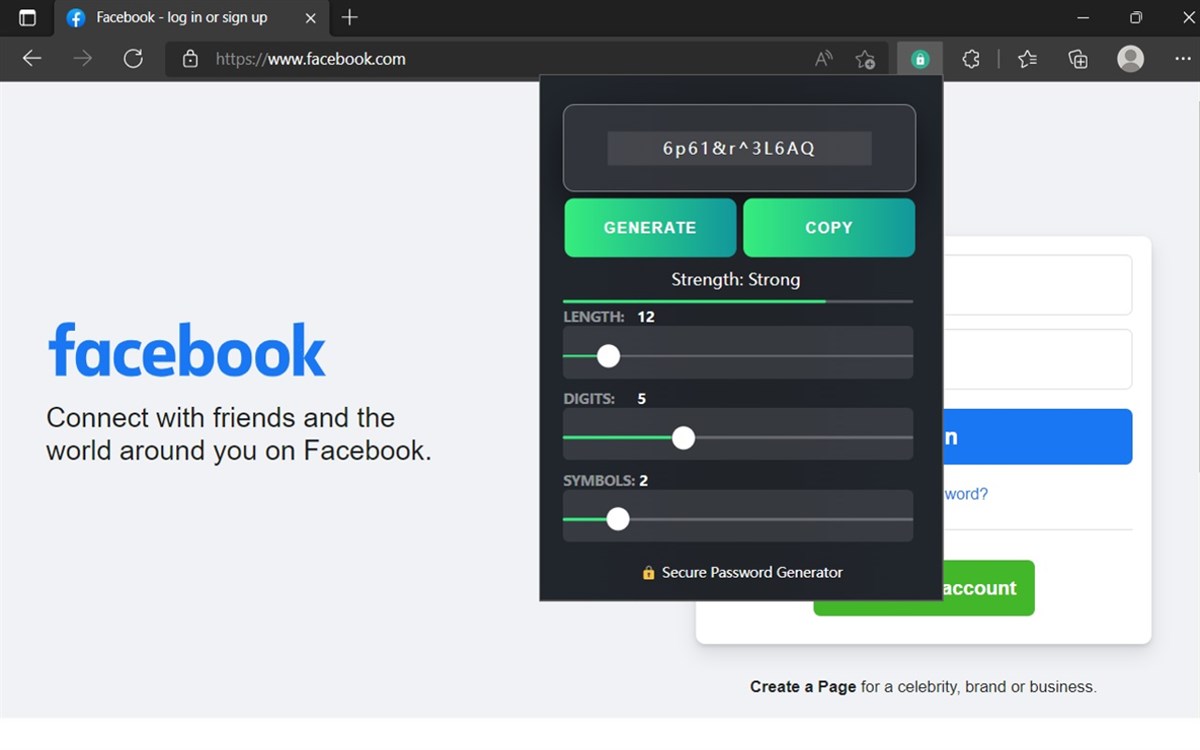Go back to previous page

32,59
